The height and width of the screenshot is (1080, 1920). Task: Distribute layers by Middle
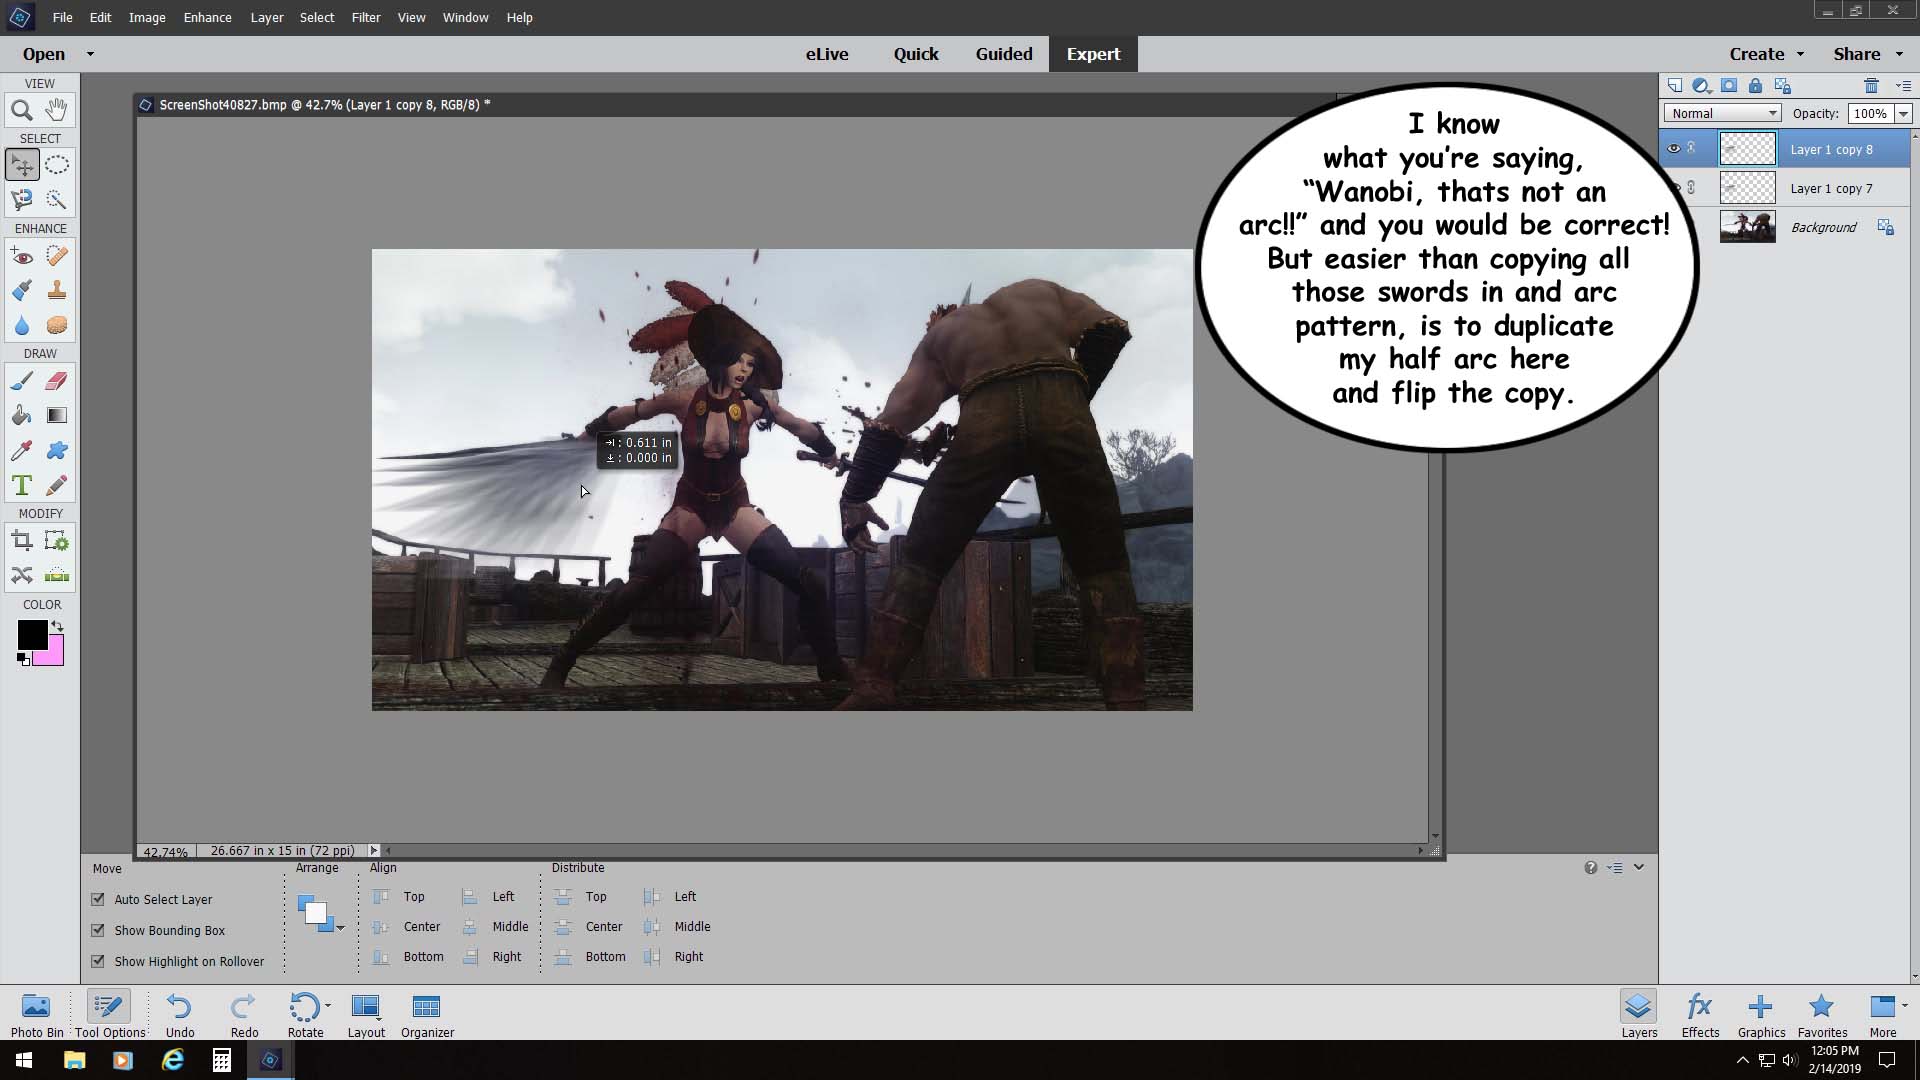point(677,927)
